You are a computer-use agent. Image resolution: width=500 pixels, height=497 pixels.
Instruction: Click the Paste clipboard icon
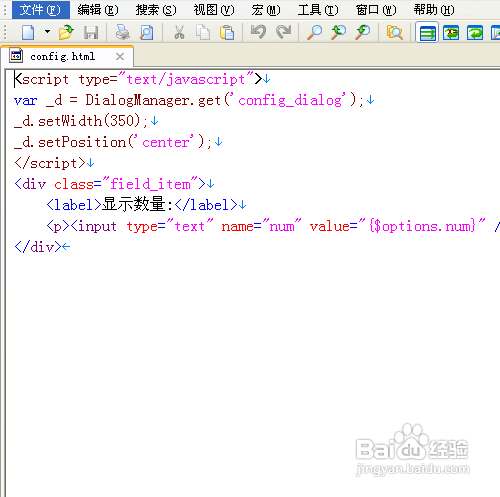click(x=227, y=33)
